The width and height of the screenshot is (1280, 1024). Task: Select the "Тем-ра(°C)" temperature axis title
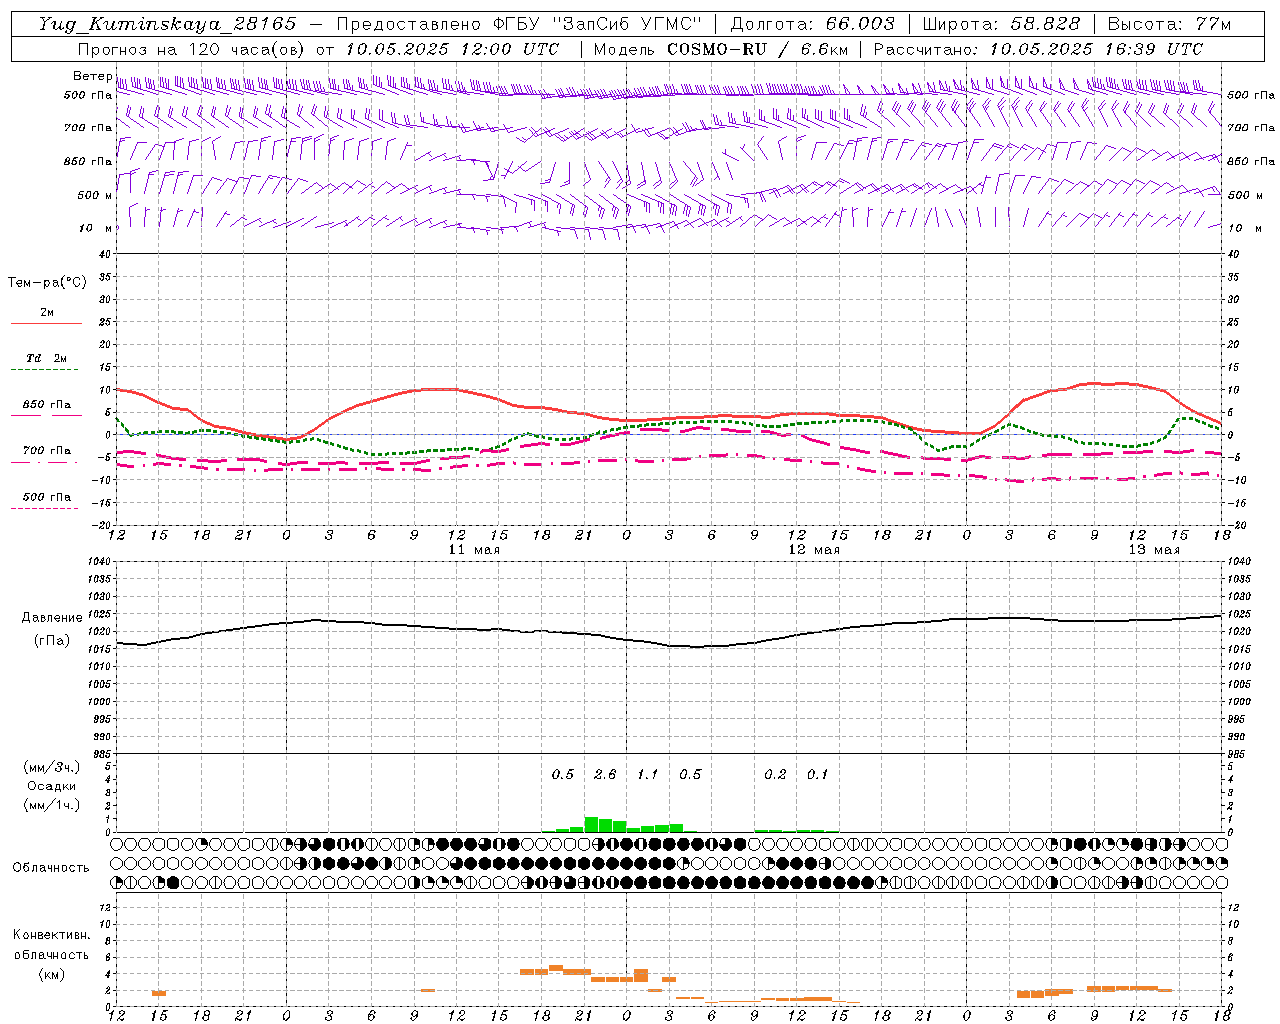point(47,283)
